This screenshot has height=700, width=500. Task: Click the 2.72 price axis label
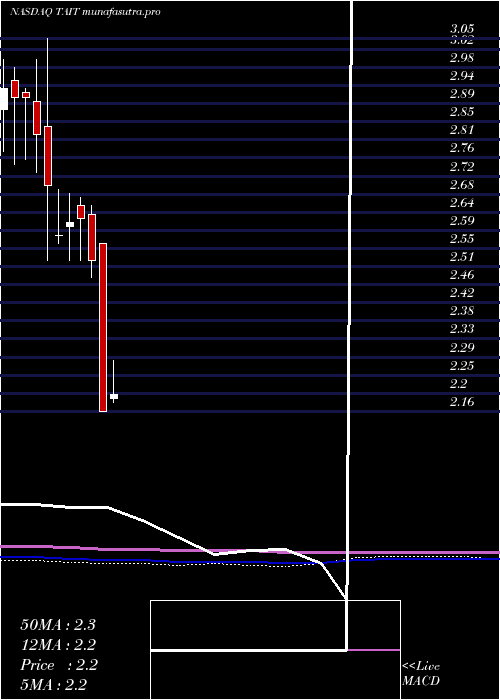click(x=462, y=167)
